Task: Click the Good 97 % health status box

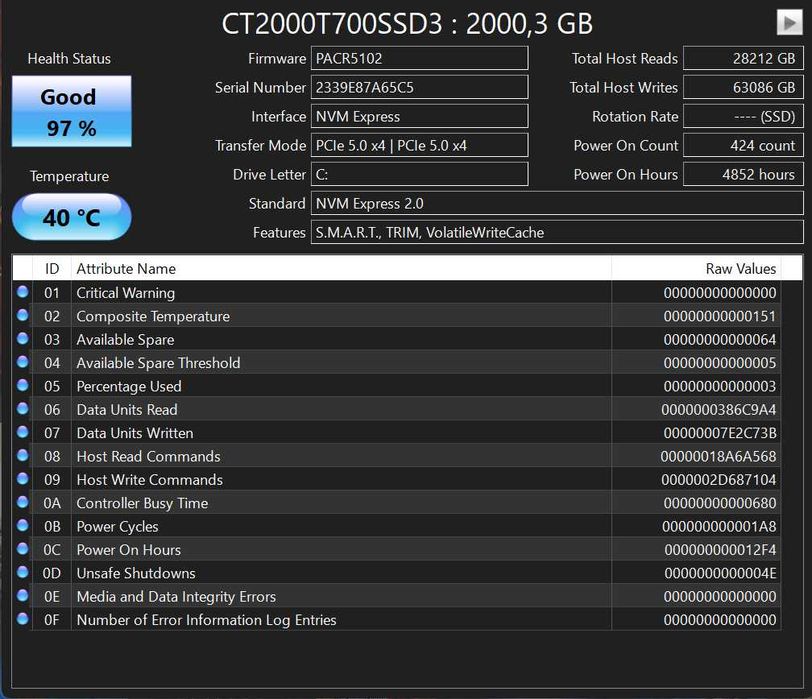Action: coord(71,111)
